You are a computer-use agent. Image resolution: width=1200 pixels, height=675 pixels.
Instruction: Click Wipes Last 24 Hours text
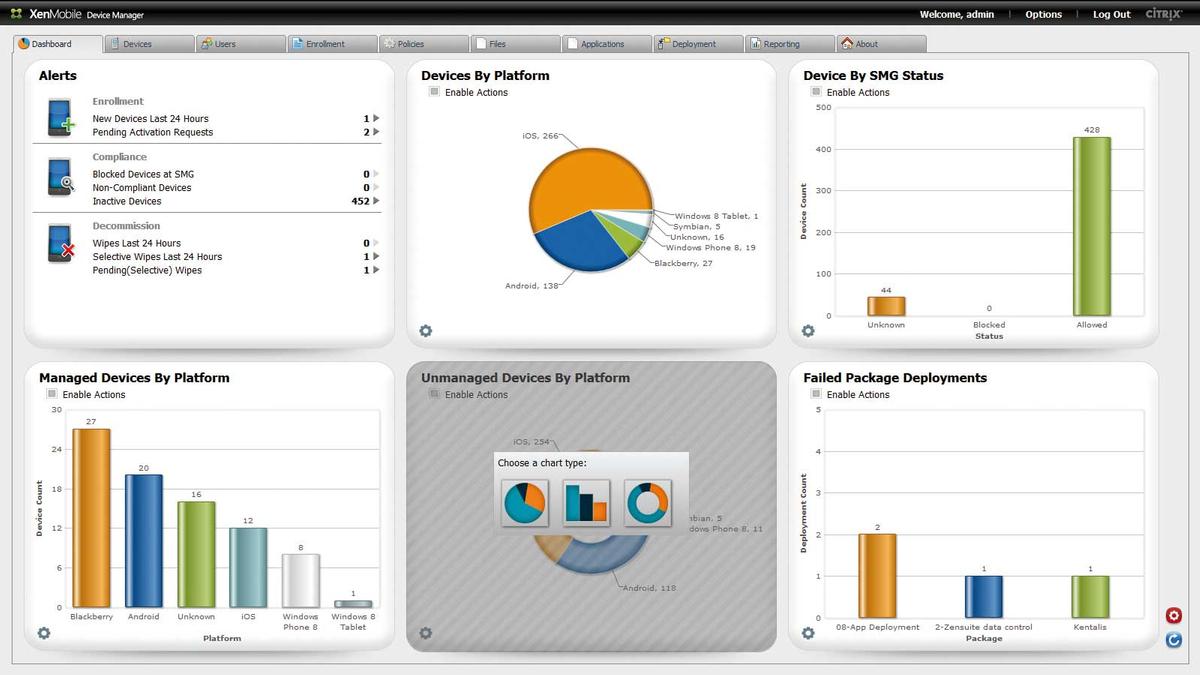[137, 243]
